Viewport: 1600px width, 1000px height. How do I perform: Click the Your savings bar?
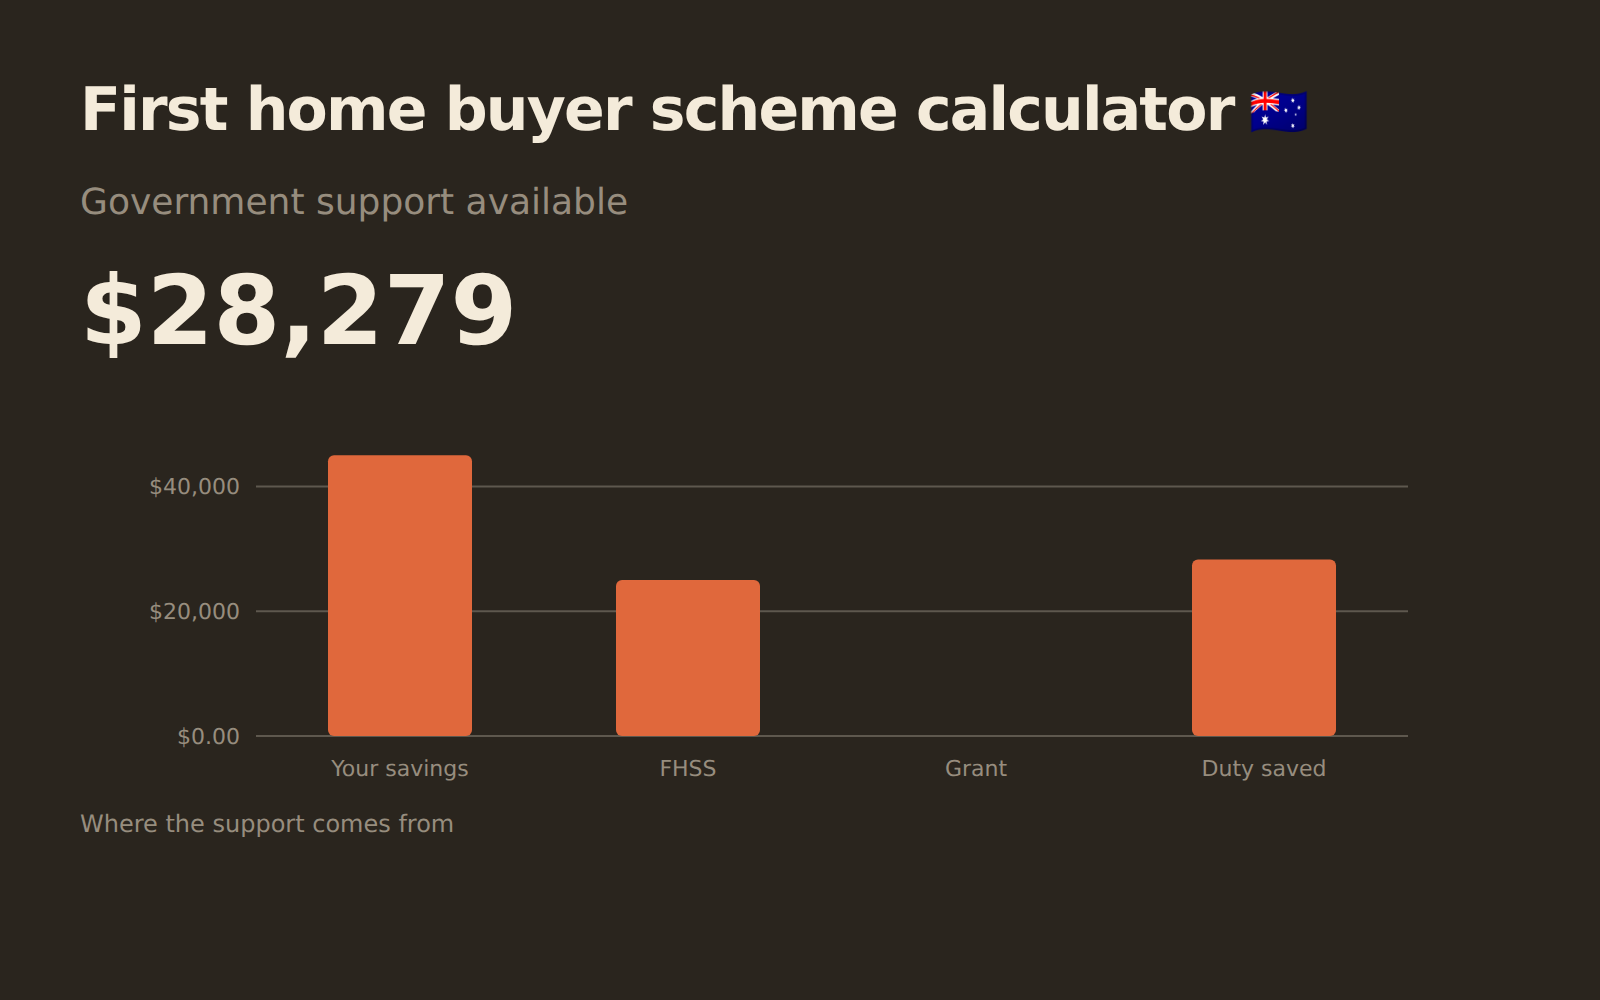pyautogui.click(x=400, y=596)
